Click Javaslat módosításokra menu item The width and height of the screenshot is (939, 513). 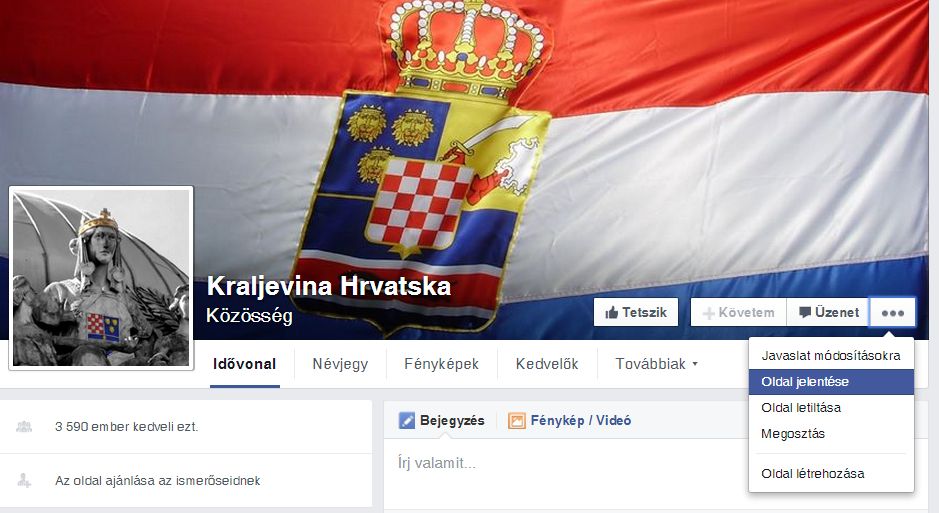[x=831, y=356]
